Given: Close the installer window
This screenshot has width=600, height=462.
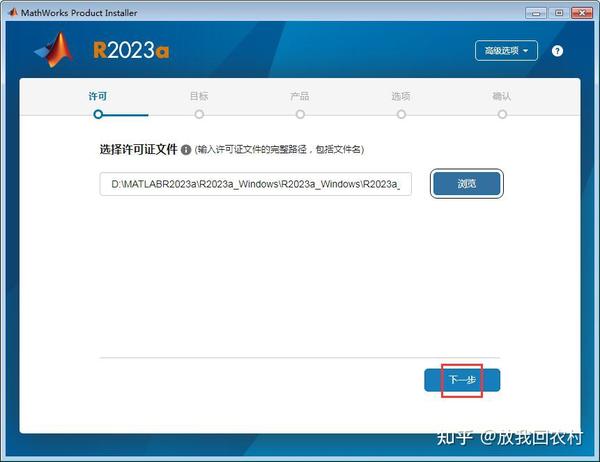Looking at the screenshot, I should tap(582, 13).
